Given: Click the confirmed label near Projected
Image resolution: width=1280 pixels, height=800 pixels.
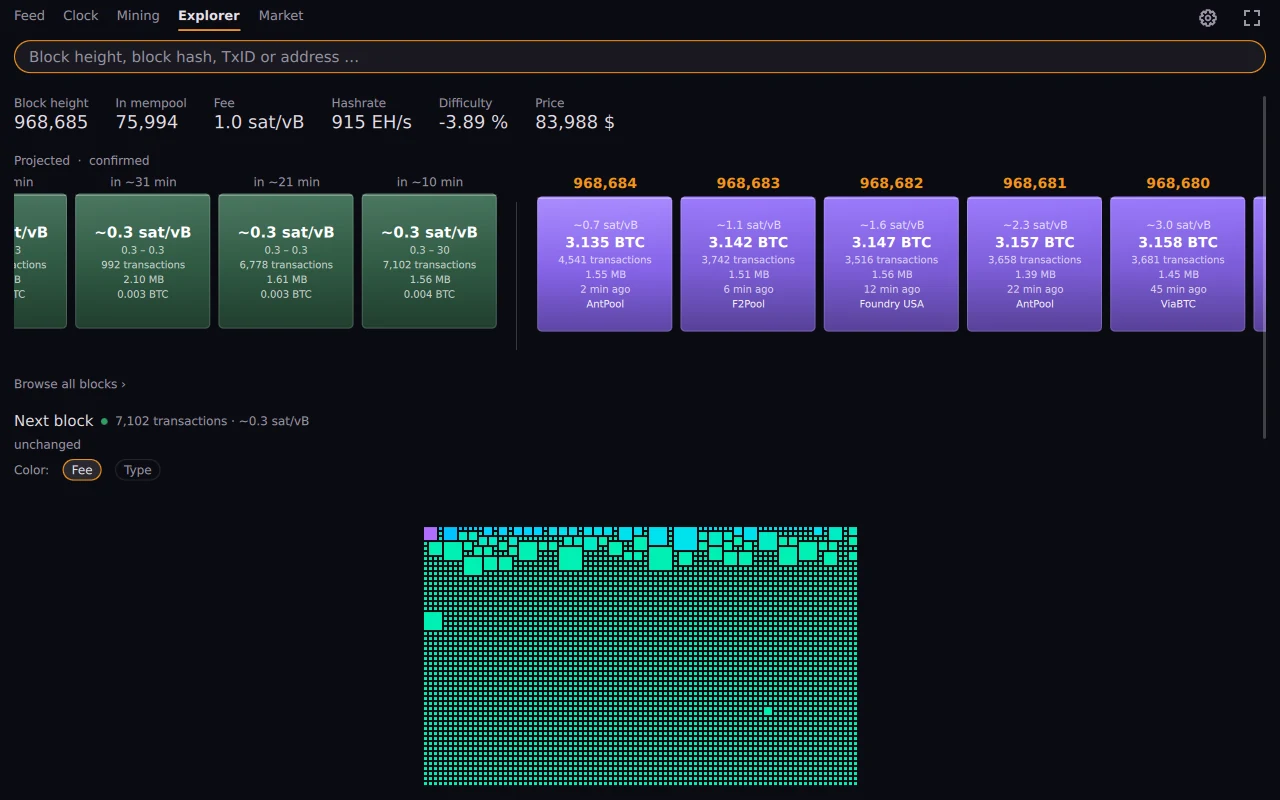Looking at the screenshot, I should coord(119,160).
